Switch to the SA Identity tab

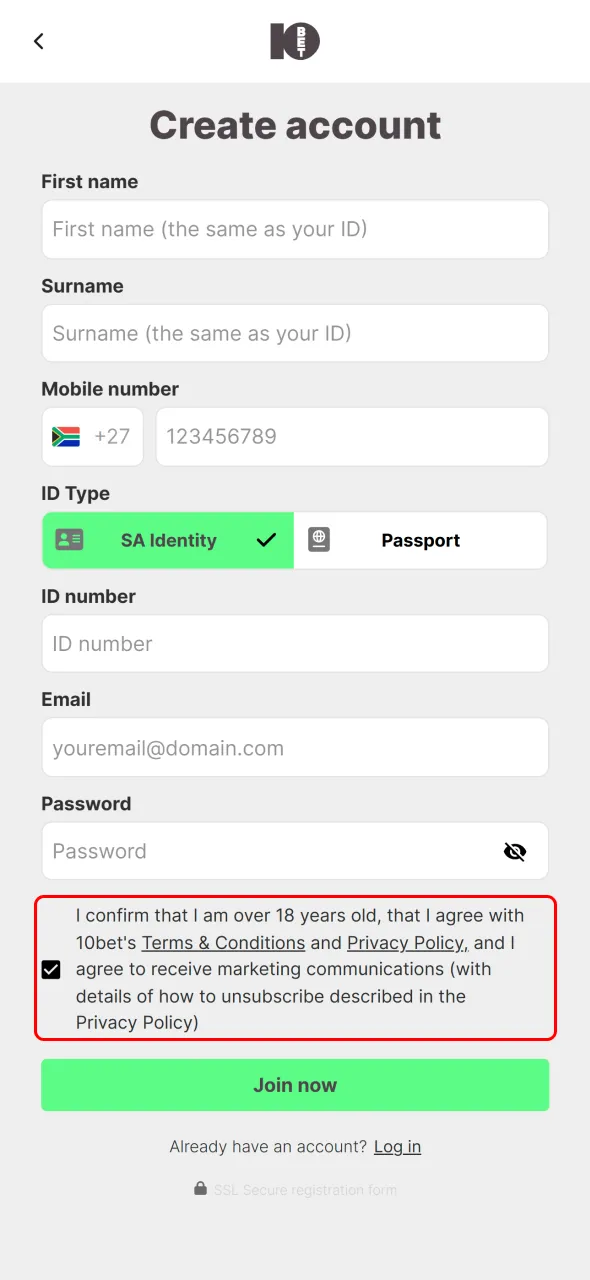168,540
